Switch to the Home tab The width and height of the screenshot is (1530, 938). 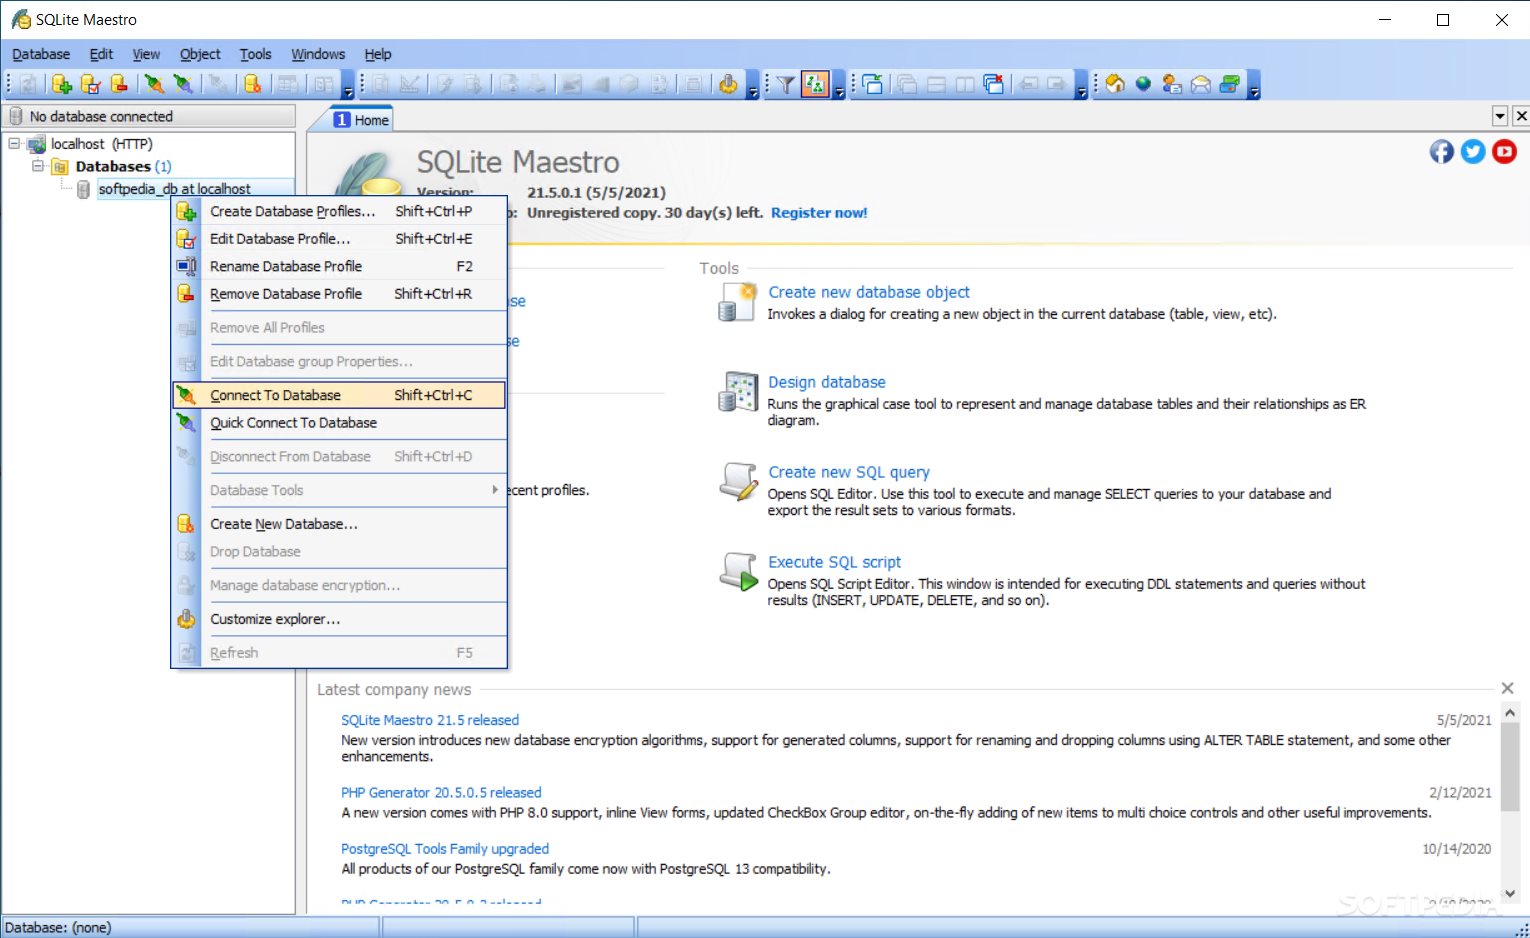361,120
